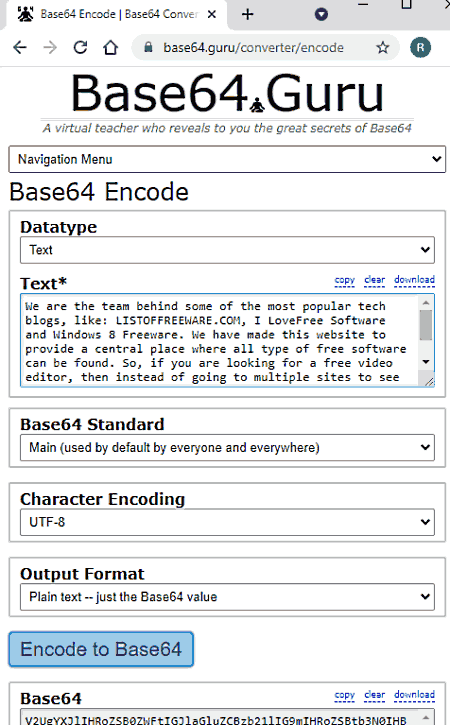The height and width of the screenshot is (725, 450).
Task: Click the site padlock icon
Action: (x=148, y=47)
